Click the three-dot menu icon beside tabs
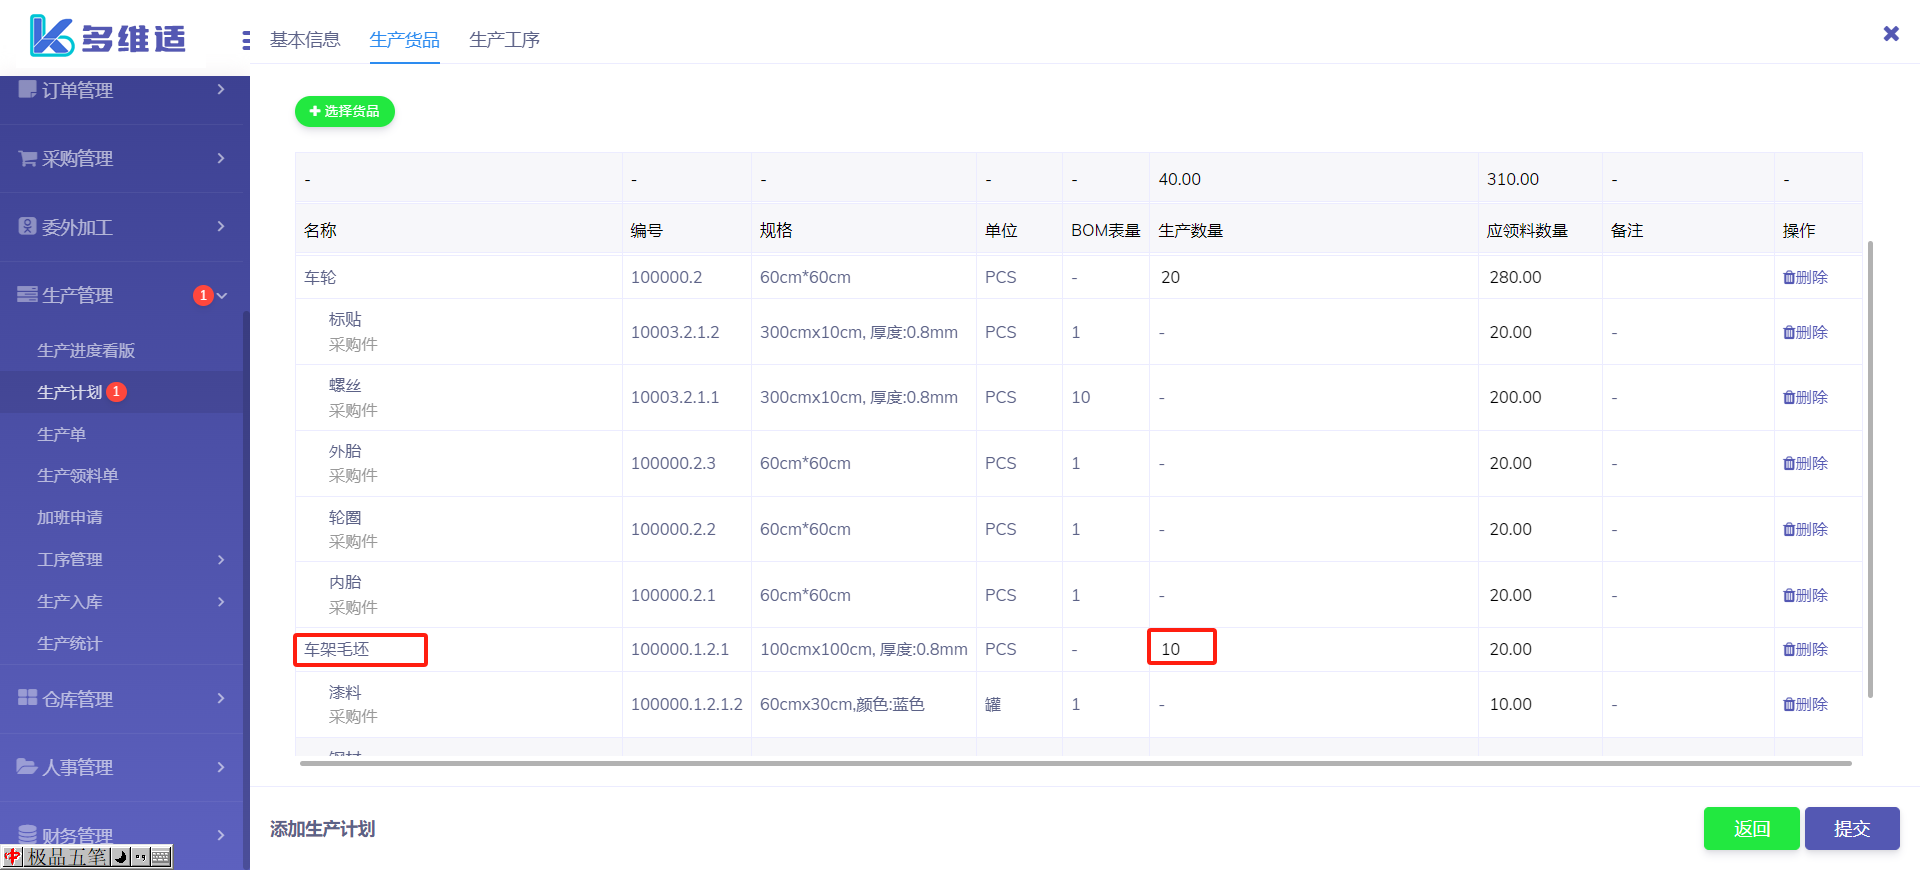This screenshot has height=870, width=1920. pyautogui.click(x=246, y=40)
